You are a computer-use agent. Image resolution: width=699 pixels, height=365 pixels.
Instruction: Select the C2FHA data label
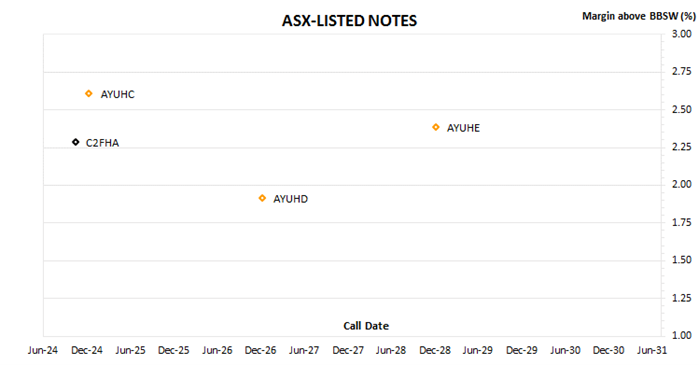[x=103, y=143]
